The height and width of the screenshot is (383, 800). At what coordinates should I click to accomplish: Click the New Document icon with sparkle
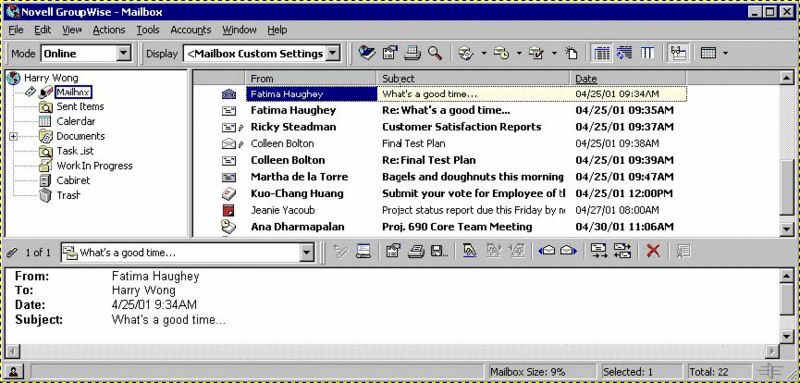(571, 53)
